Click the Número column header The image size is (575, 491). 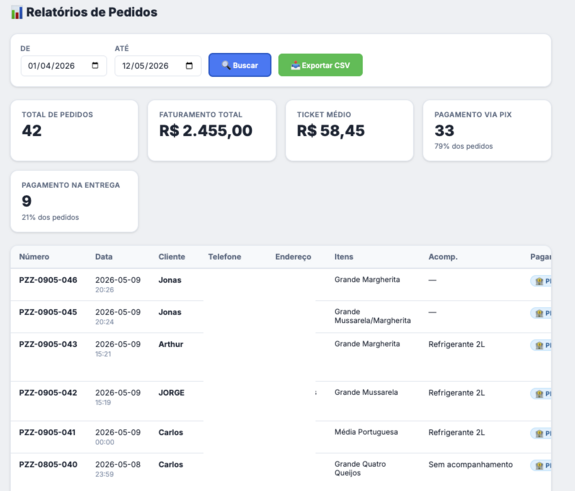[34, 257]
